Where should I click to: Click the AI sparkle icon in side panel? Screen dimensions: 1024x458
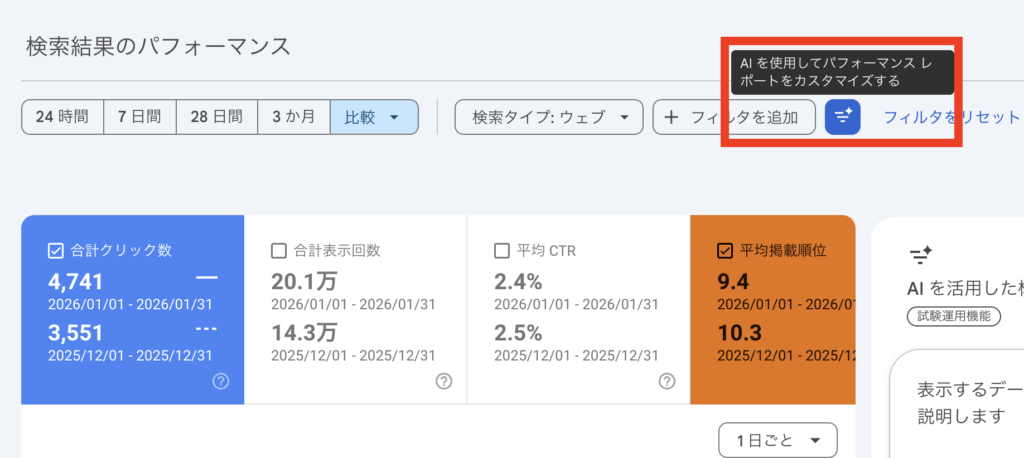point(920,255)
